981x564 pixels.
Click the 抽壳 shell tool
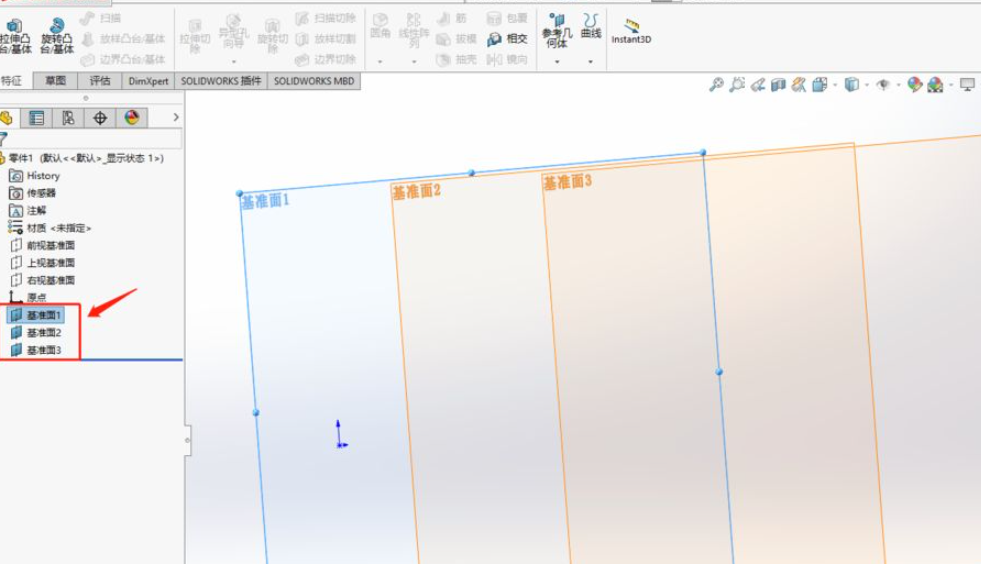coord(456,59)
